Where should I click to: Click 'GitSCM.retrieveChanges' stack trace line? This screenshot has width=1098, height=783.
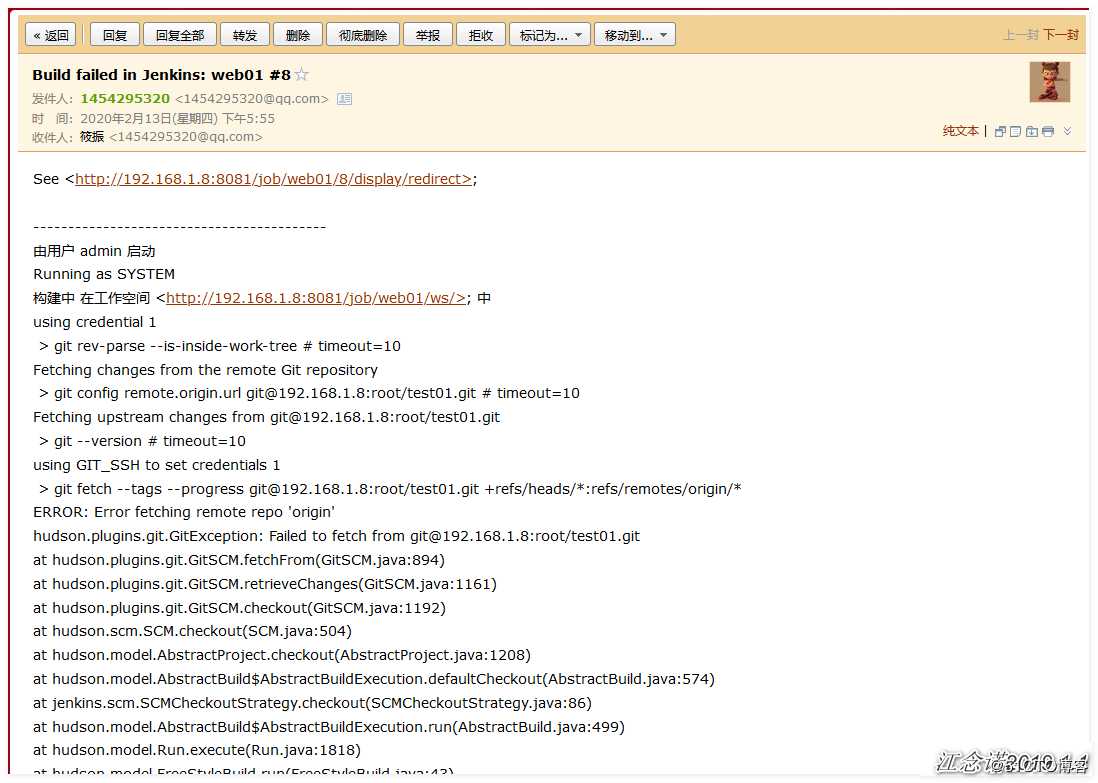click(265, 584)
